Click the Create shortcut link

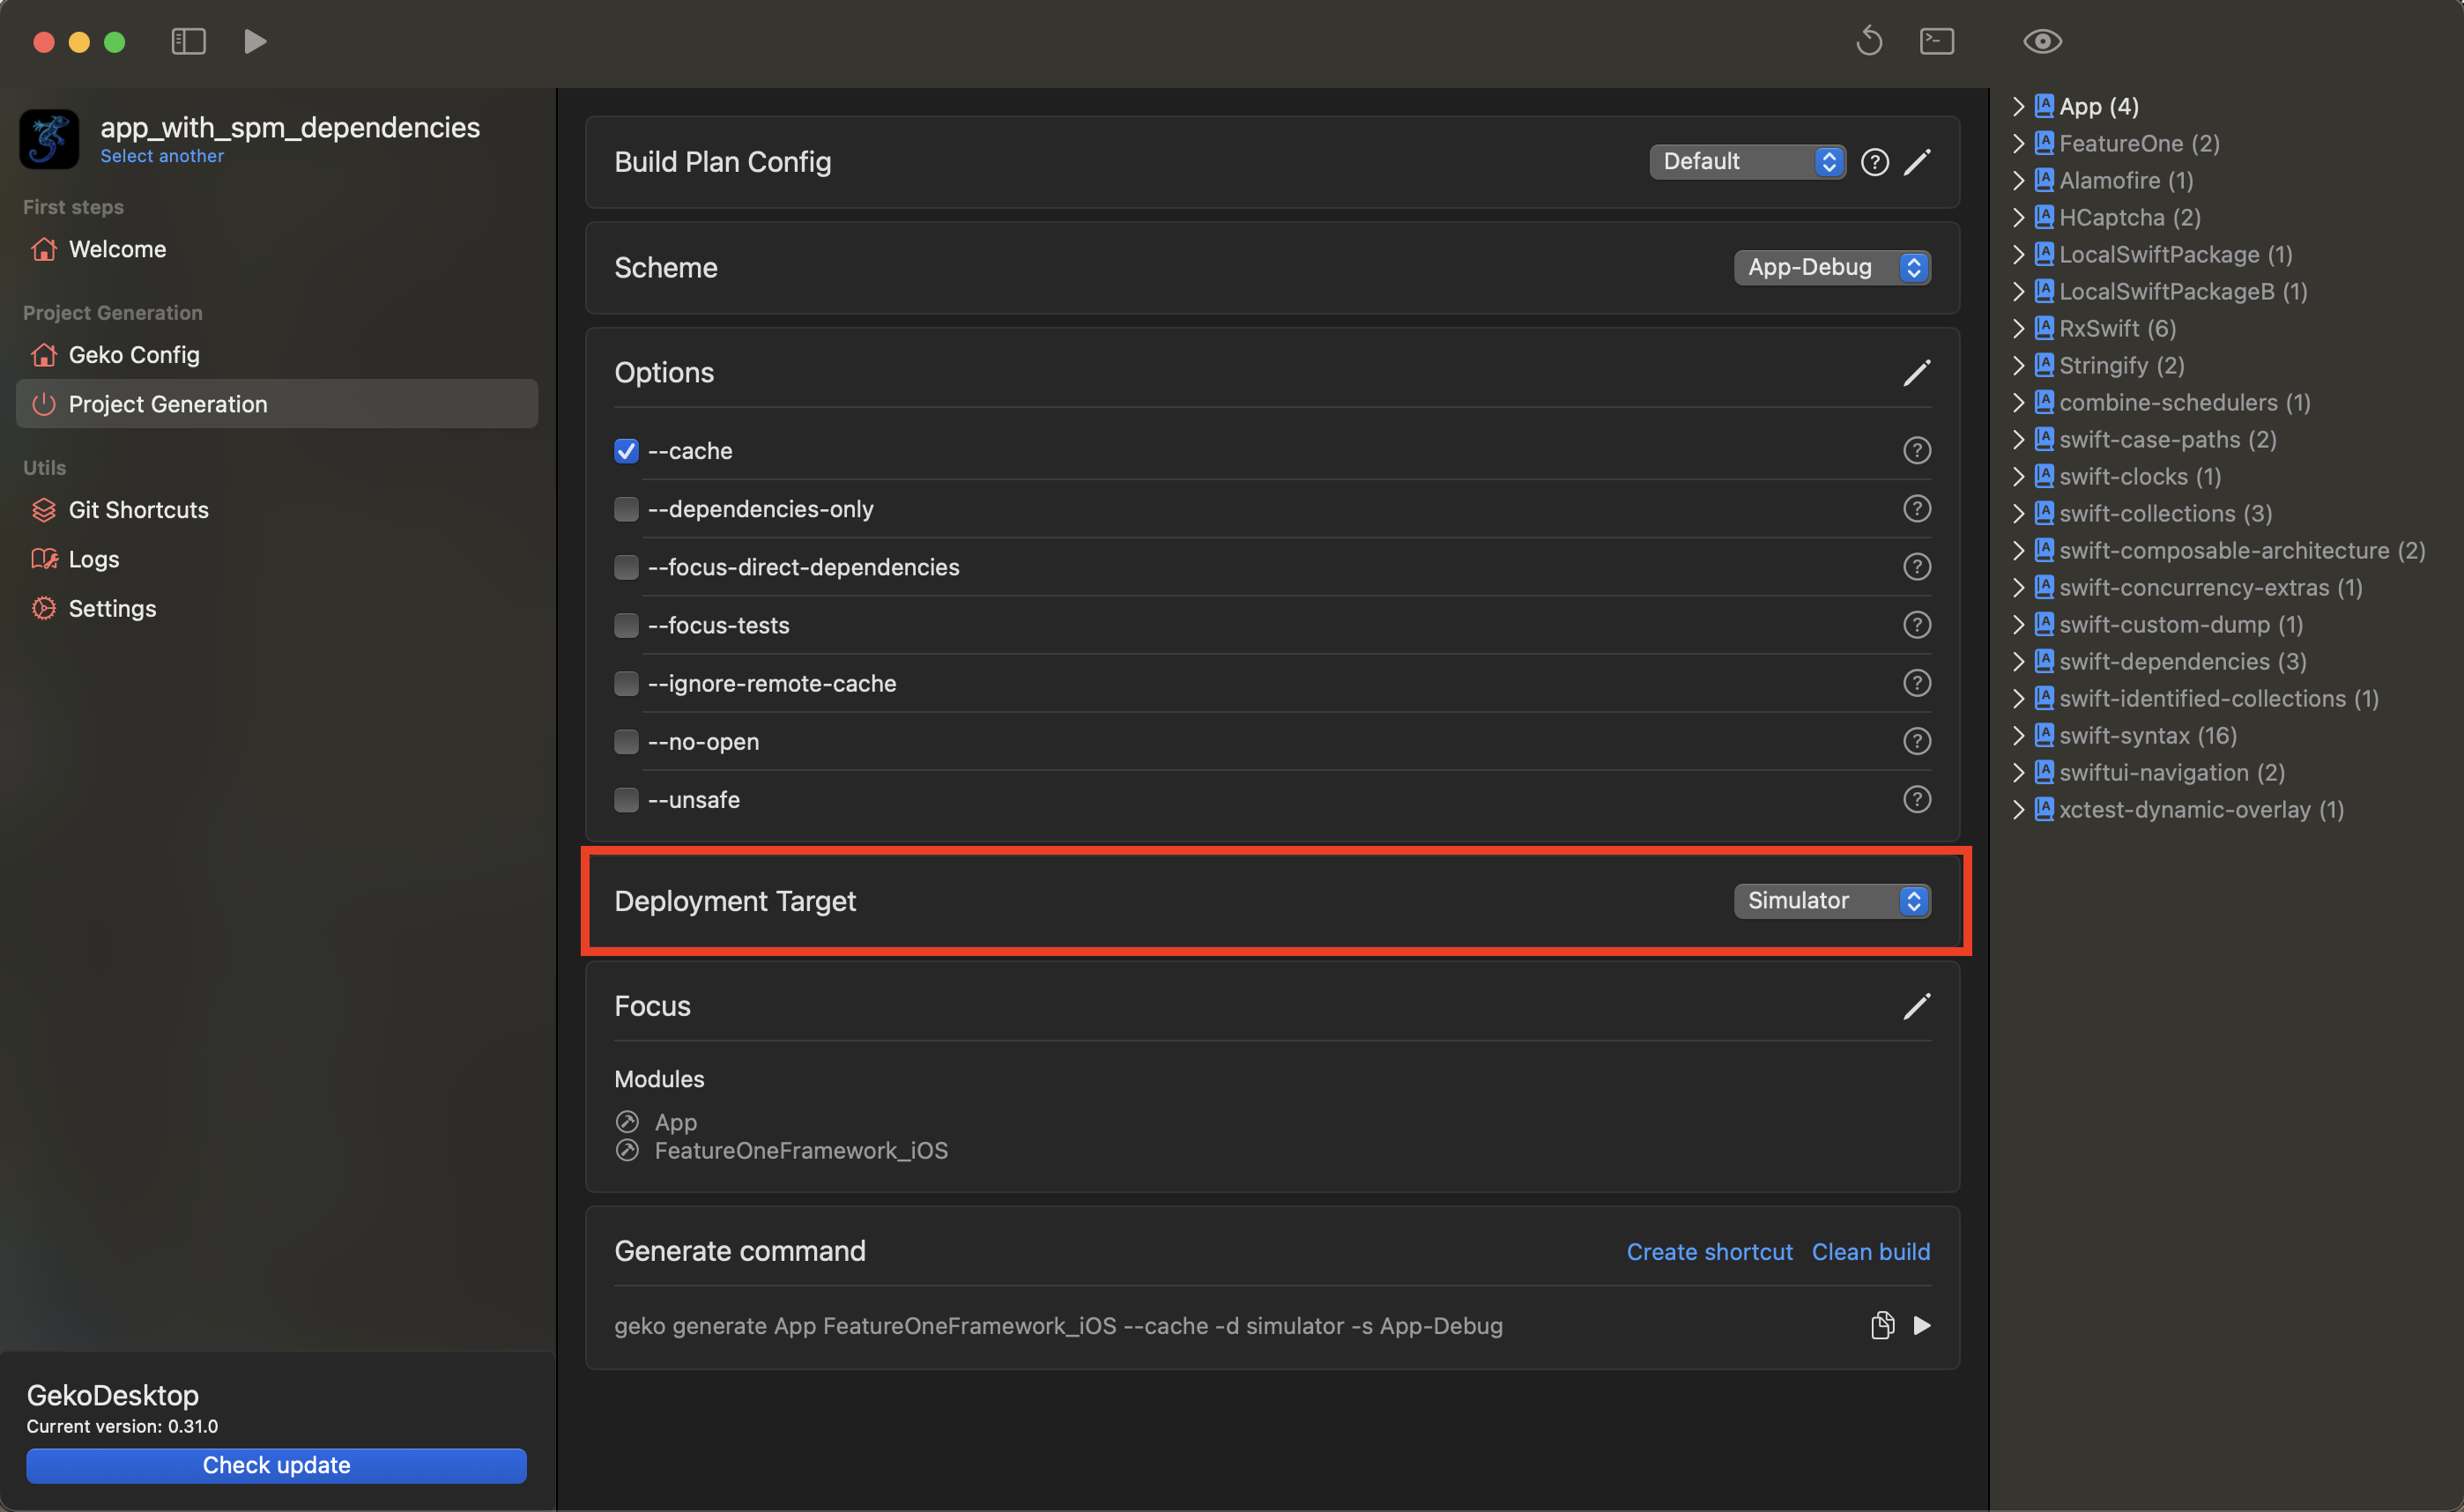(x=1709, y=1252)
